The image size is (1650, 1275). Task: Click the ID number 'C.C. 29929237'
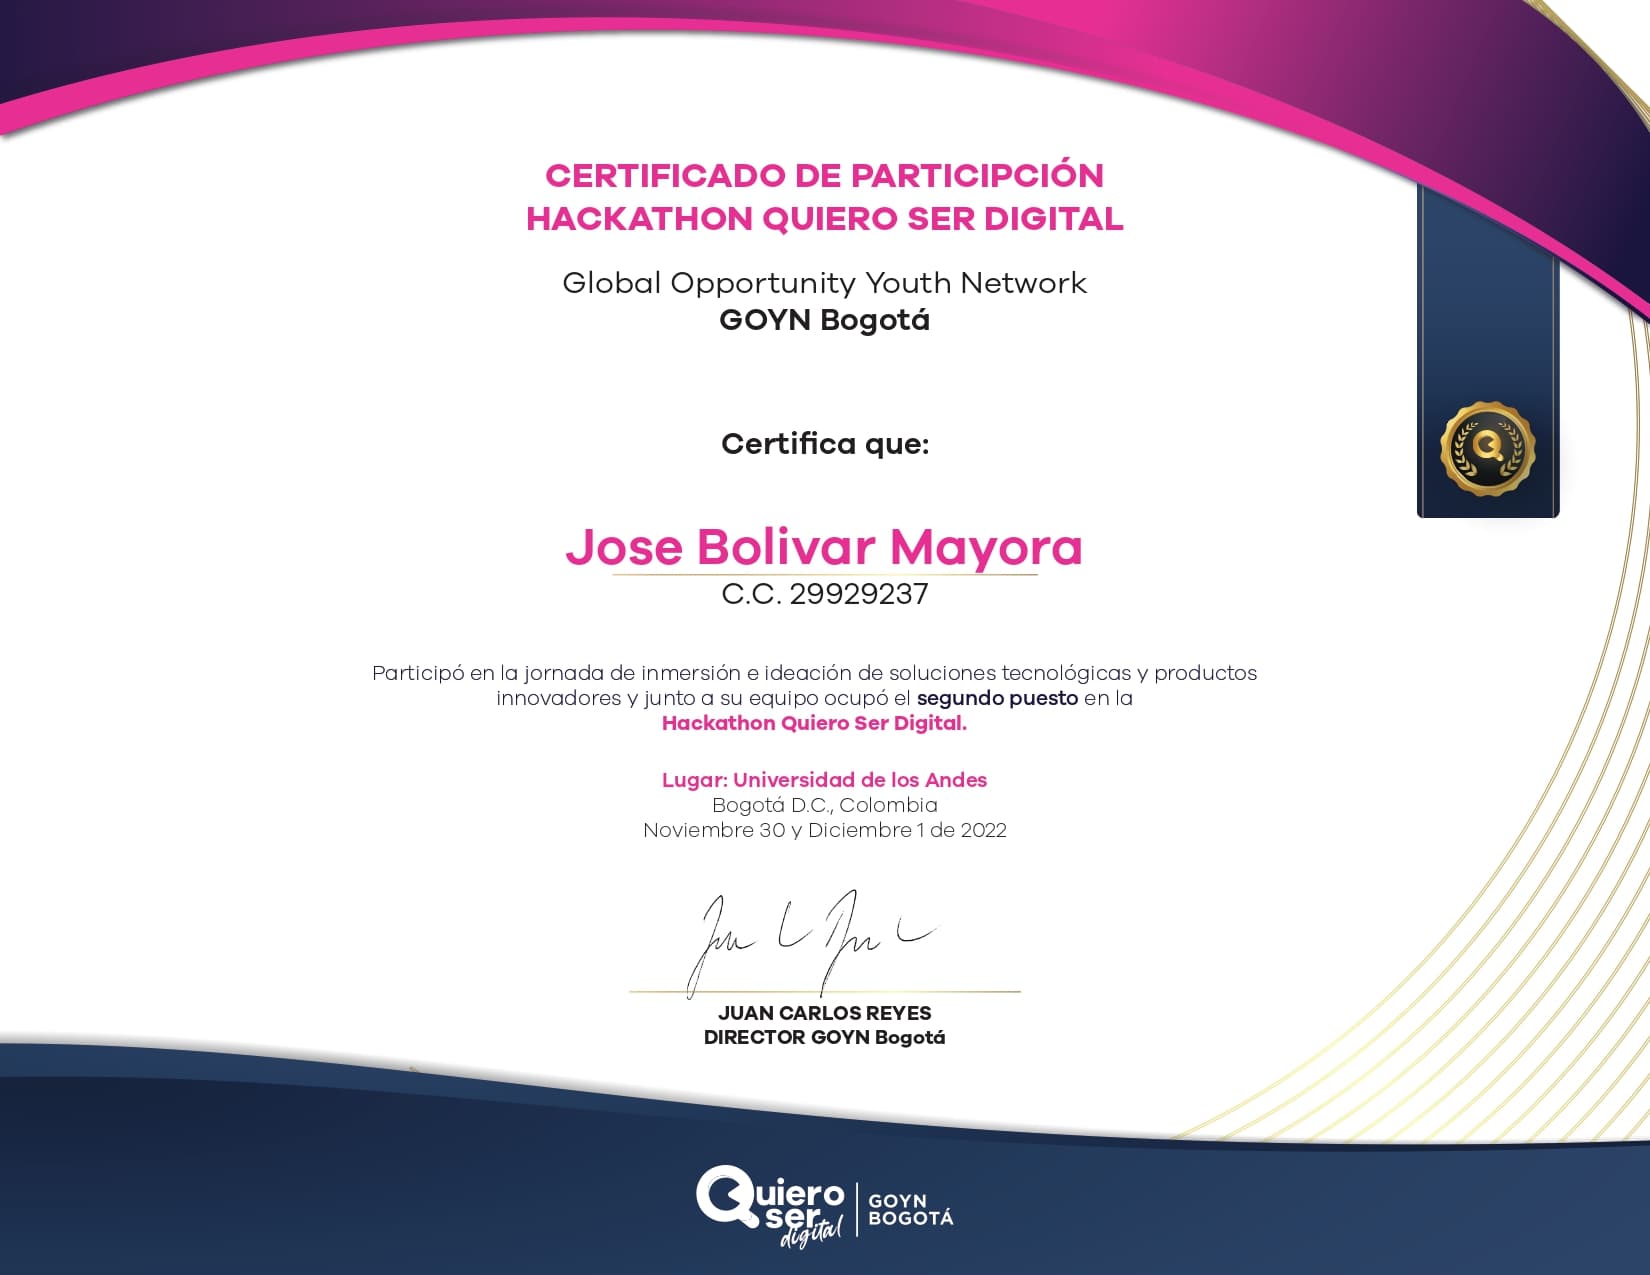click(x=824, y=594)
